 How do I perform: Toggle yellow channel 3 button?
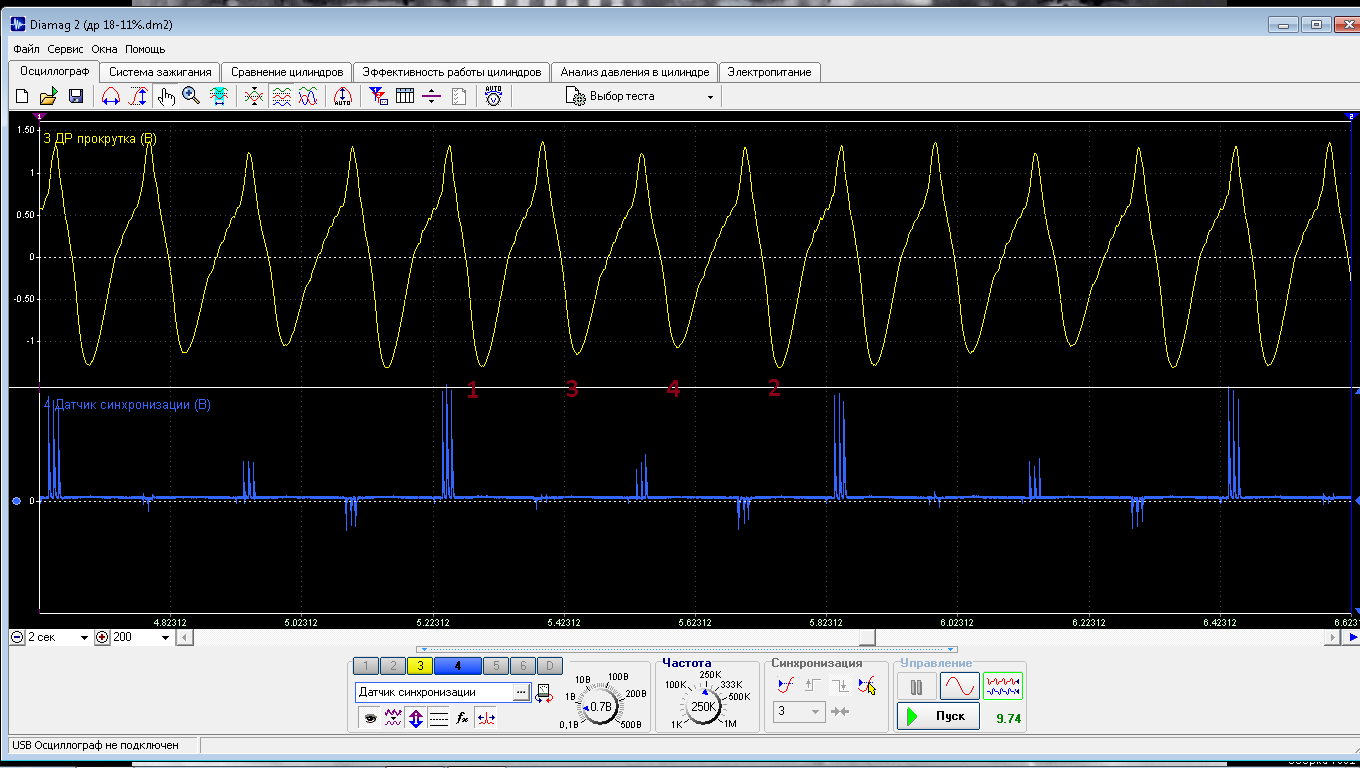[x=420, y=665]
